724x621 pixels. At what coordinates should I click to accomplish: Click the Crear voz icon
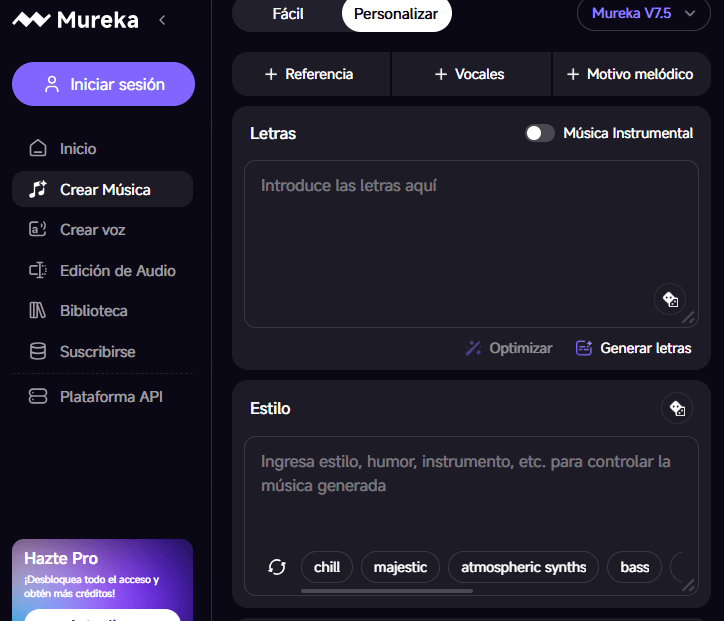click(x=38, y=229)
